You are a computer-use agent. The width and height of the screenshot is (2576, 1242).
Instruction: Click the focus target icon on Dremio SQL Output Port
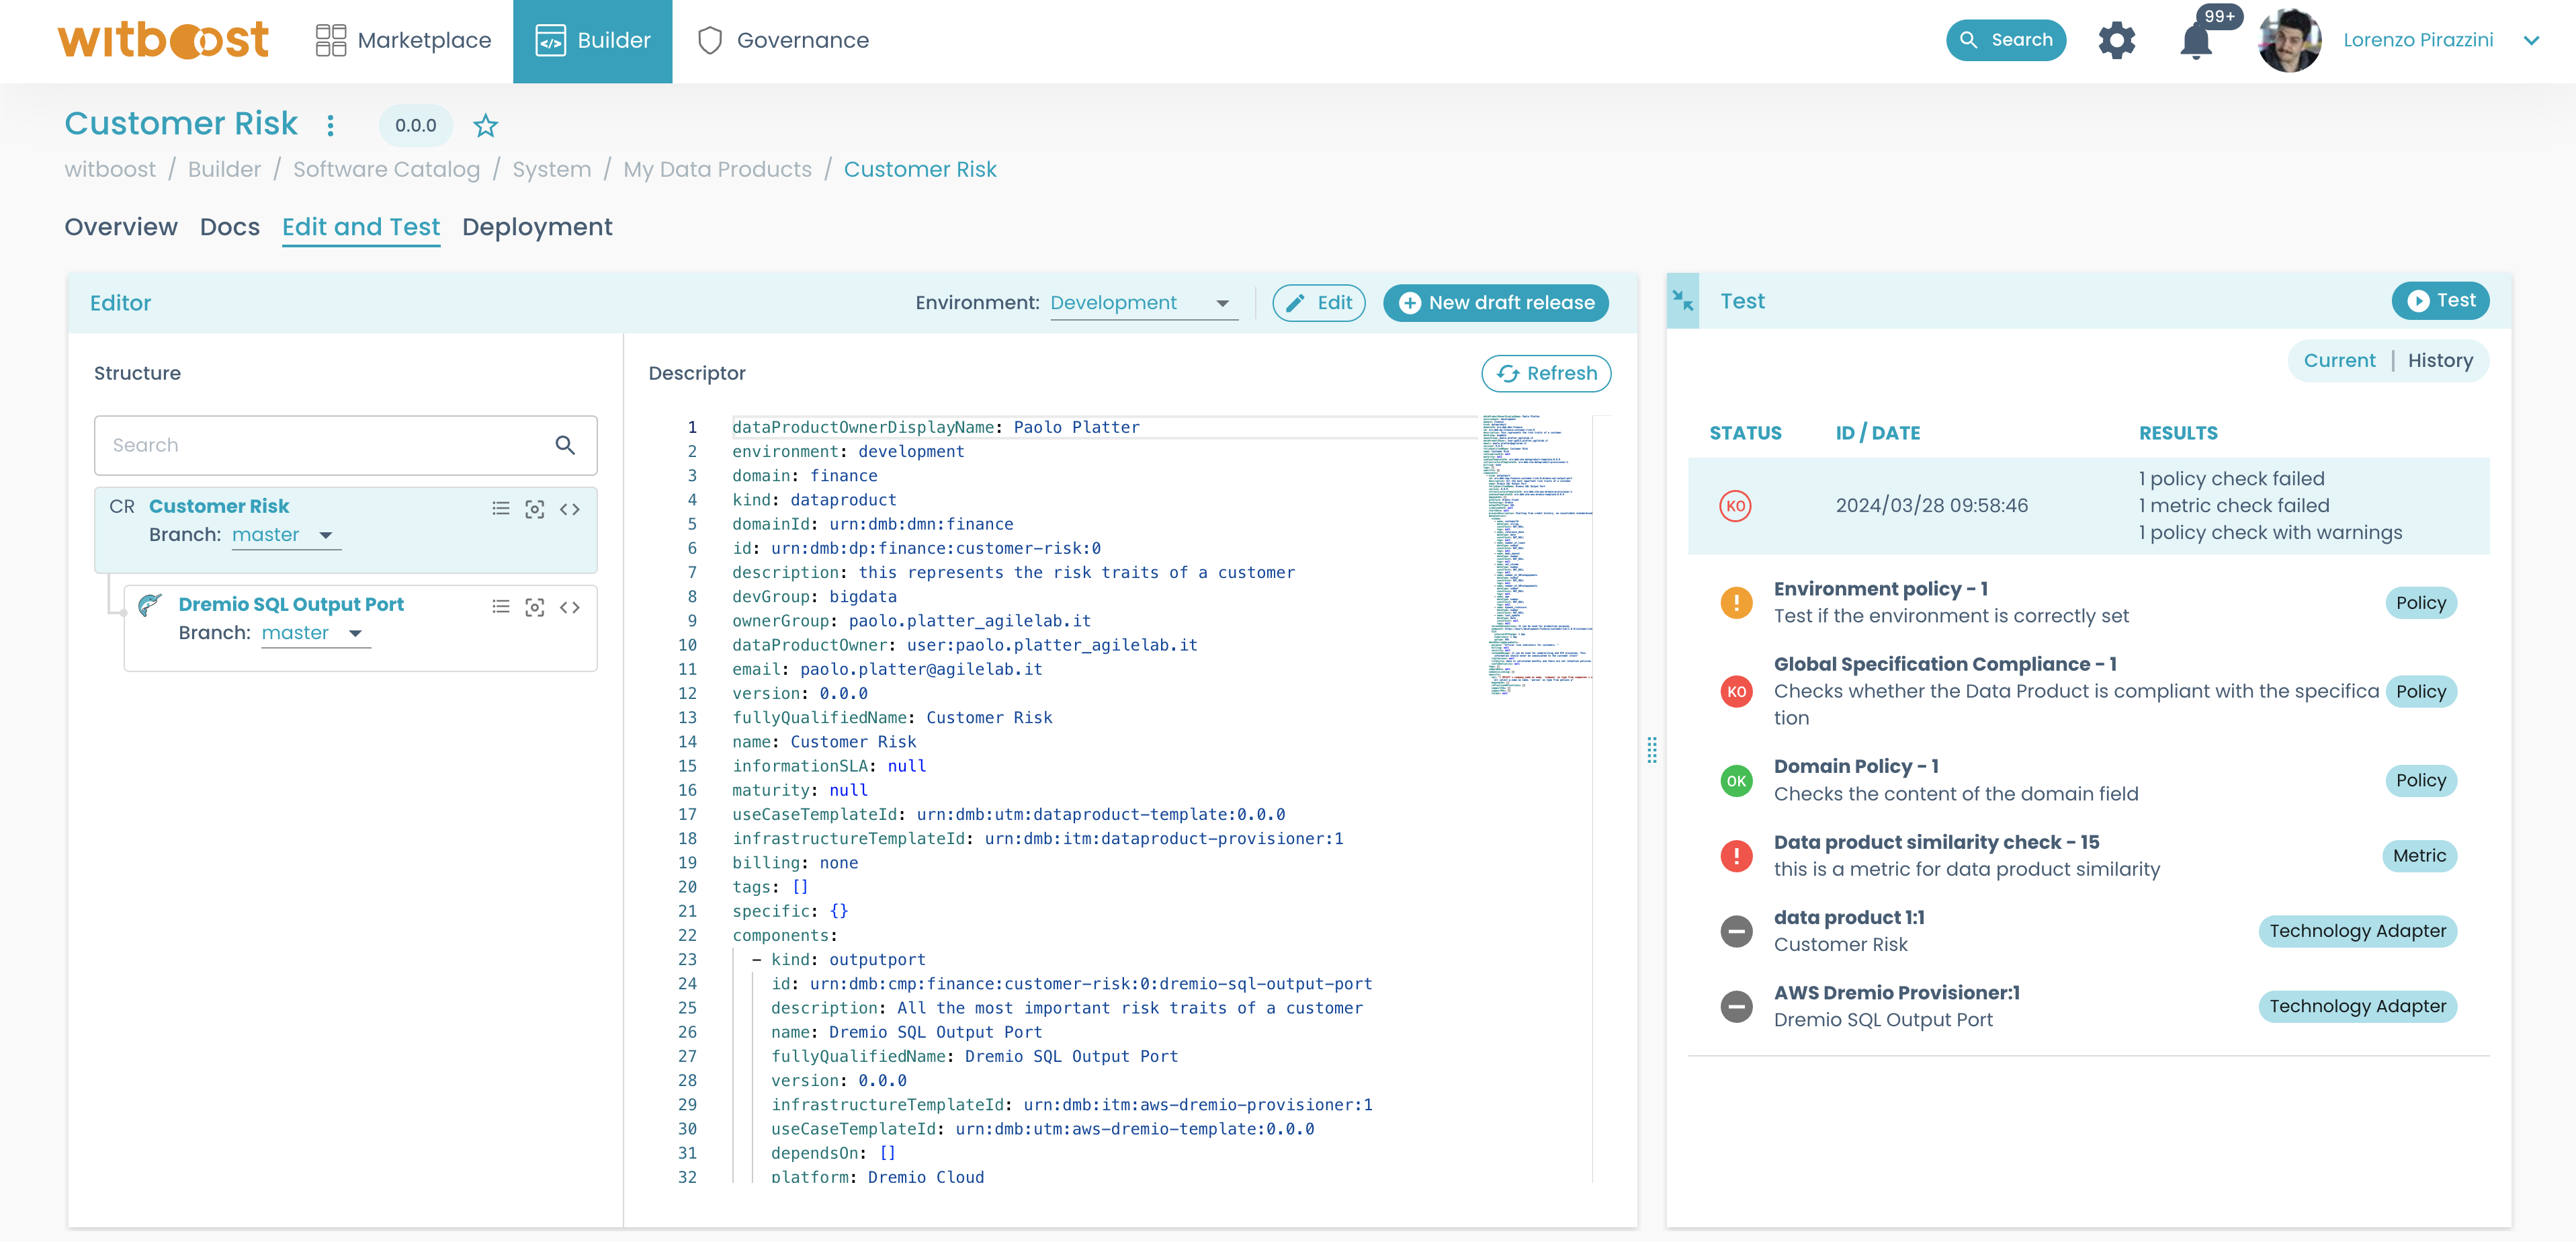pyautogui.click(x=535, y=607)
